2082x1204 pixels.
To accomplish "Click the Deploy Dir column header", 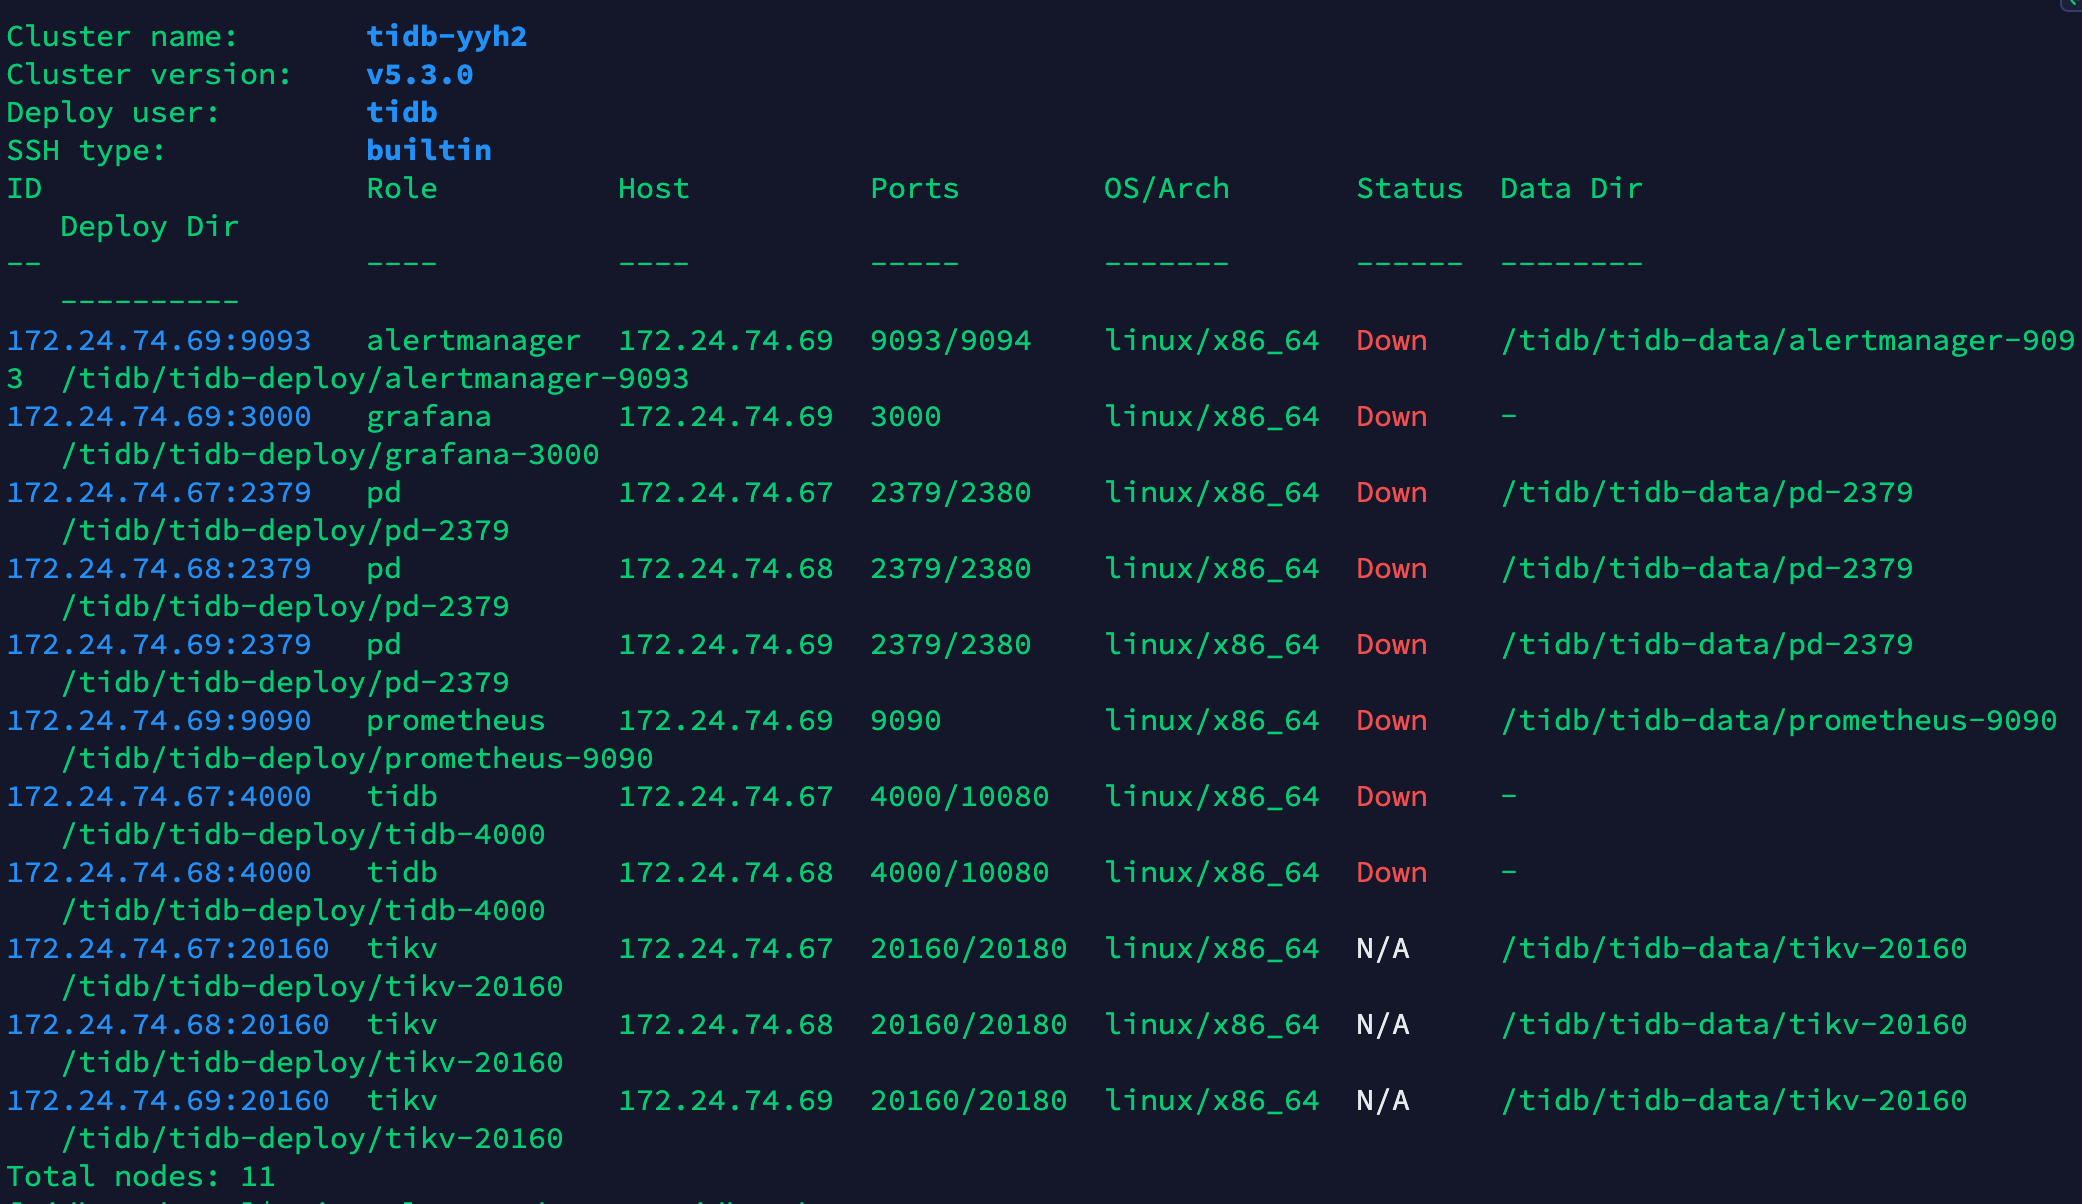I will click(149, 227).
